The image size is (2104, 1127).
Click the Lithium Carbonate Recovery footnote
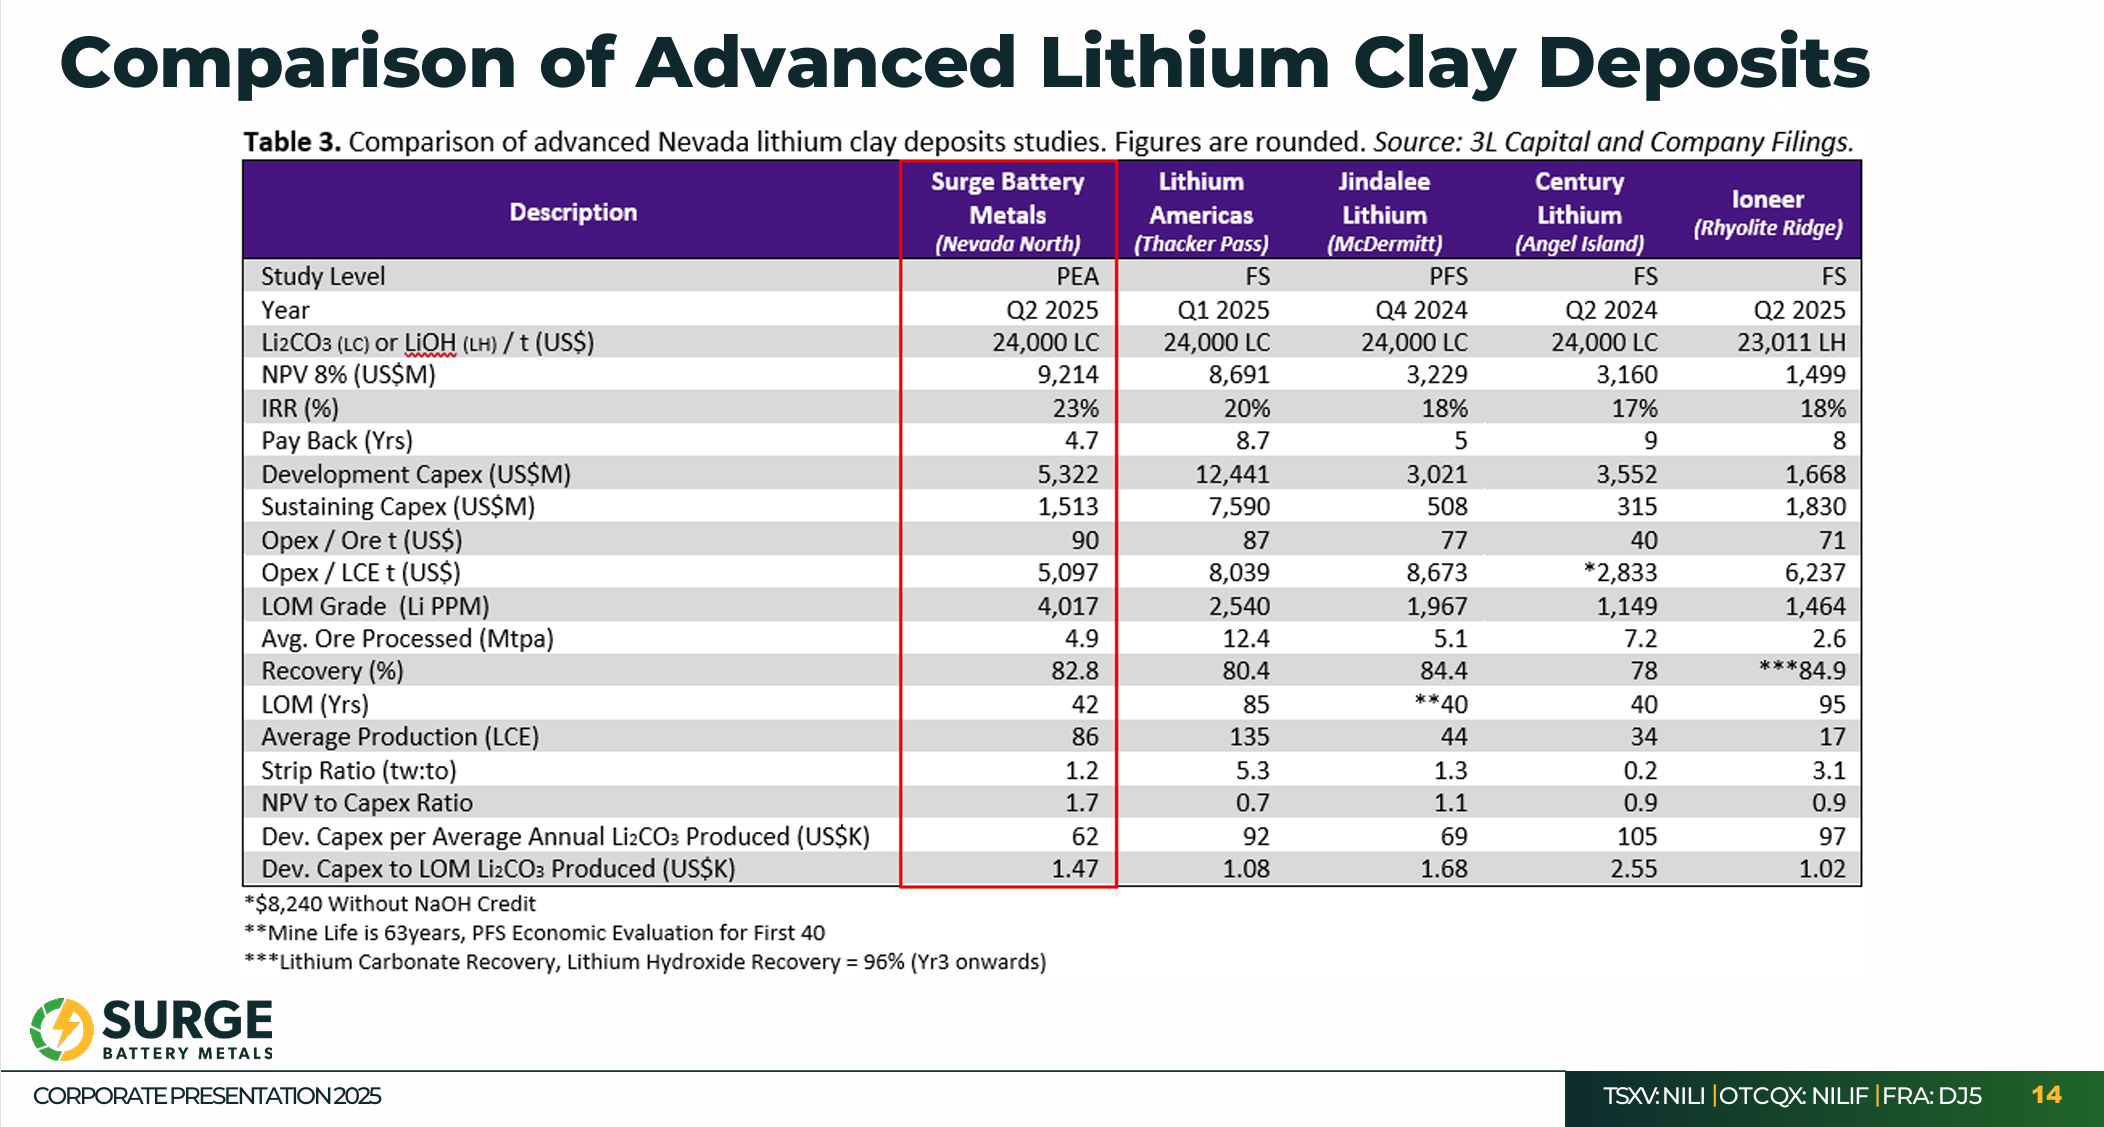point(645,962)
